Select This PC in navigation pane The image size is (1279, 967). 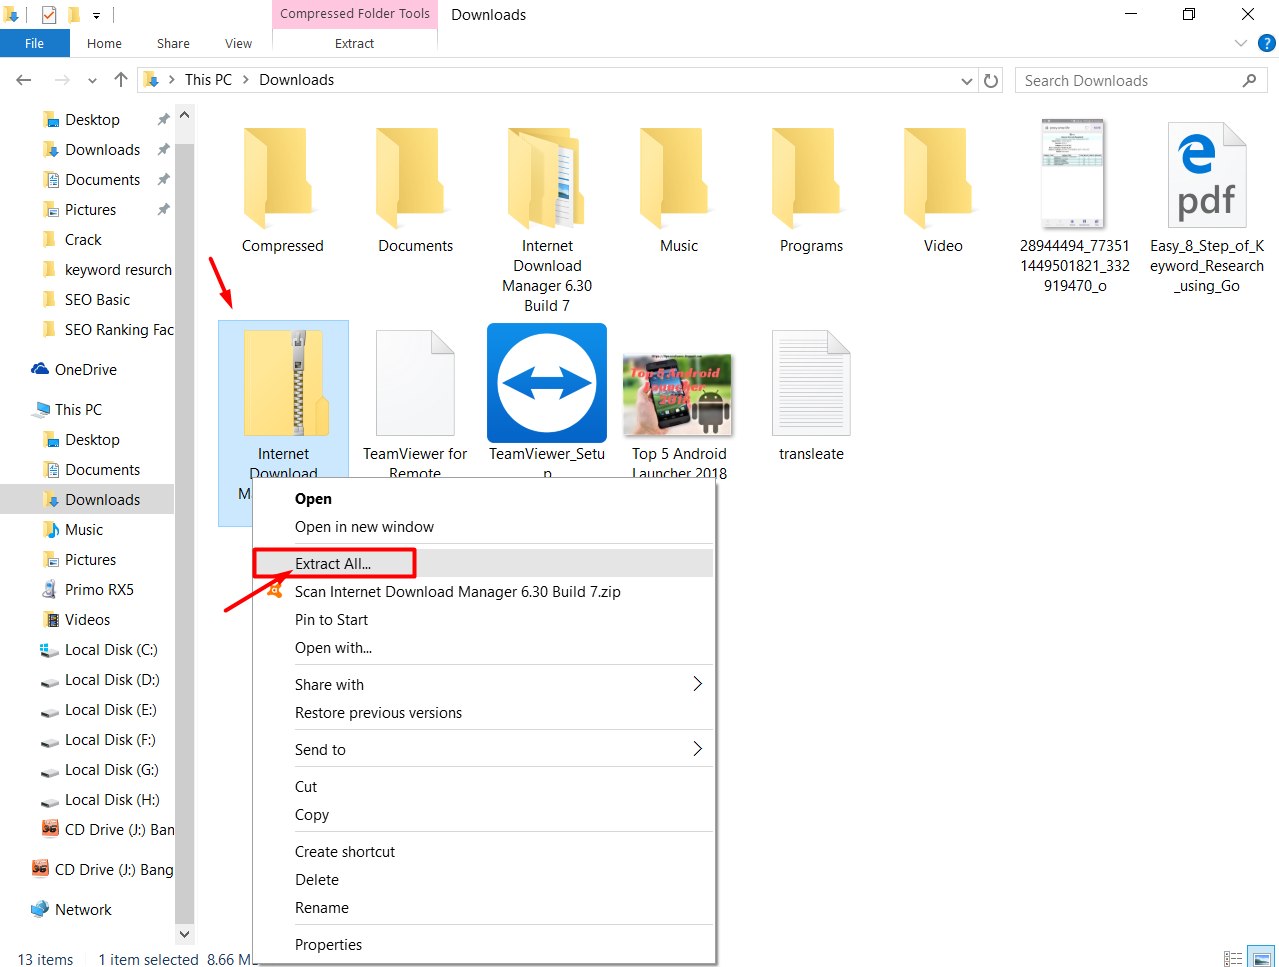click(78, 410)
